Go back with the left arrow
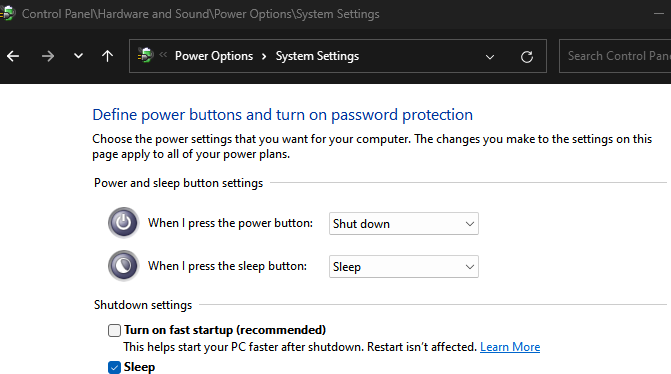Screen dimensions: 671x374 pyautogui.click(x=13, y=56)
